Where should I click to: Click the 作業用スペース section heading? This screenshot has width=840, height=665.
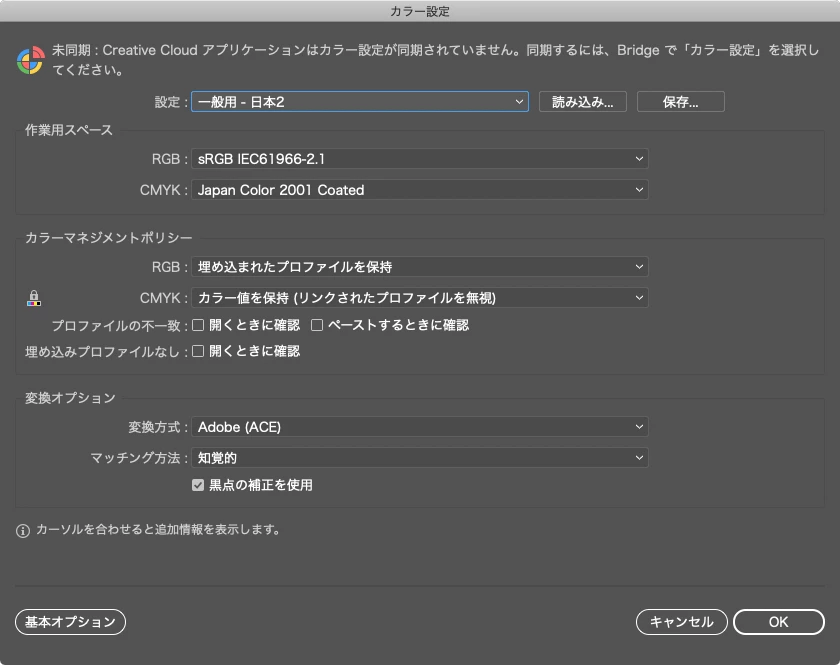(69, 130)
